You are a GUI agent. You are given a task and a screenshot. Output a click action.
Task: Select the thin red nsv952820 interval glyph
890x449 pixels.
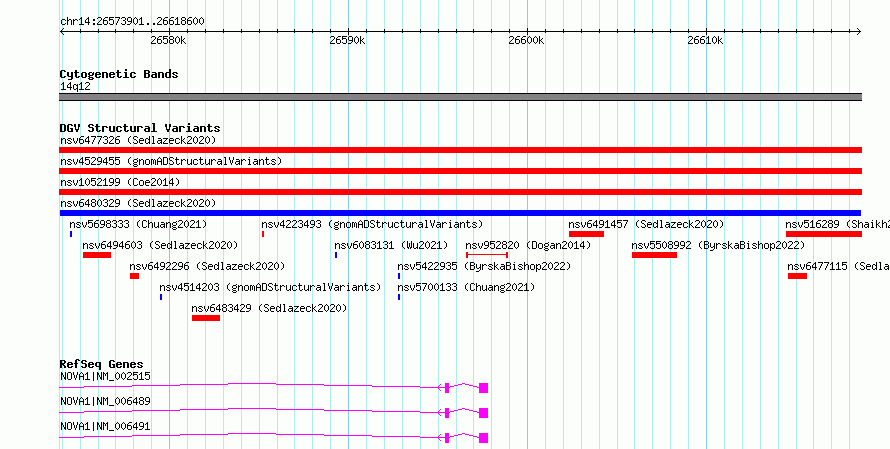pos(487,255)
